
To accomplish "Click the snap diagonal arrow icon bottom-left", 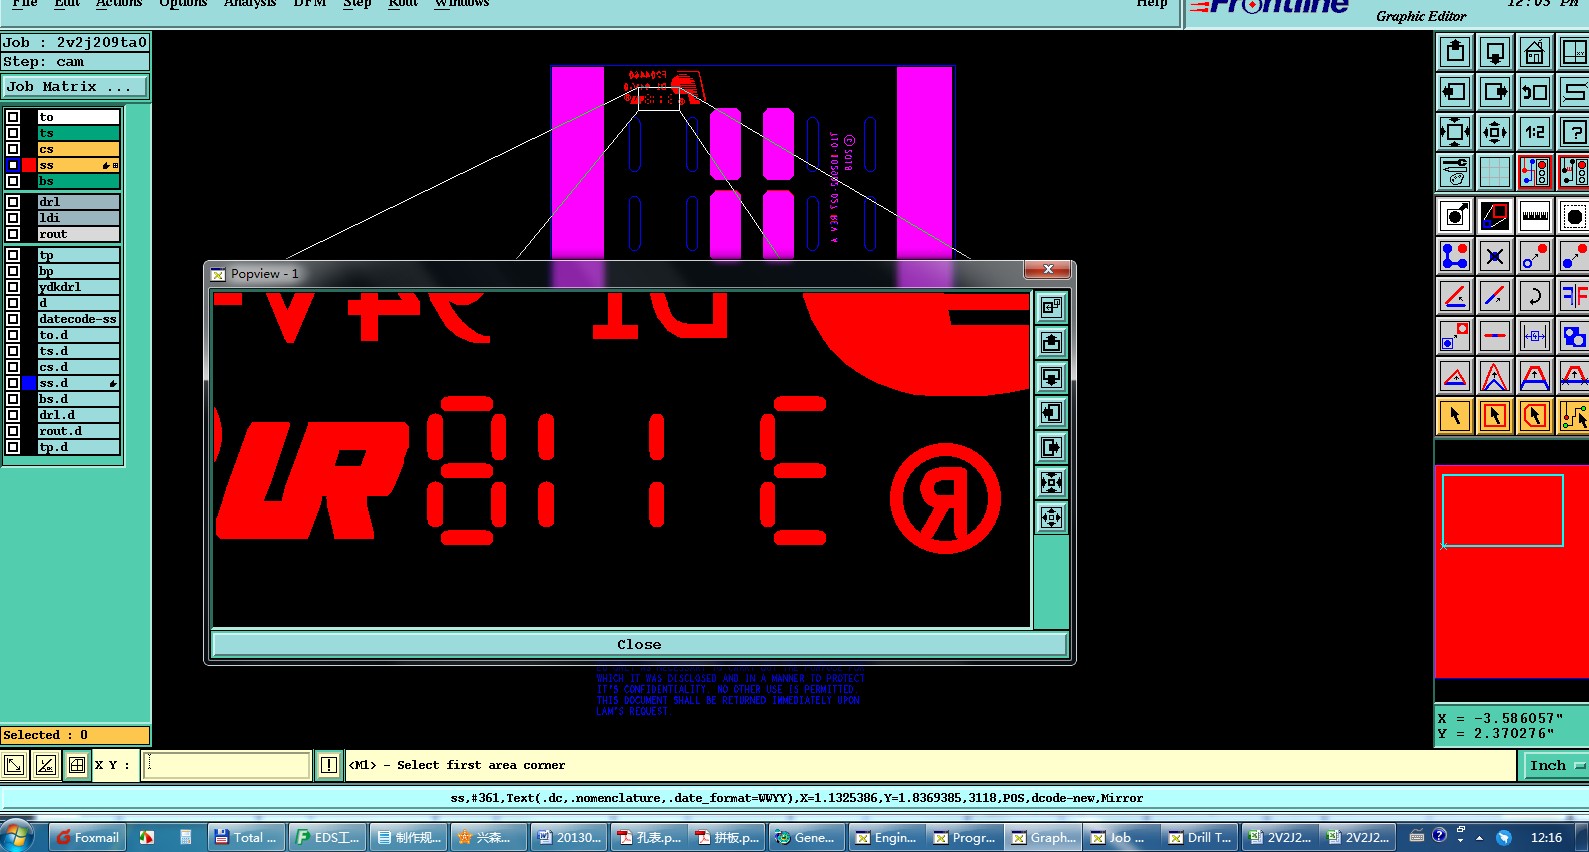I will [14, 766].
